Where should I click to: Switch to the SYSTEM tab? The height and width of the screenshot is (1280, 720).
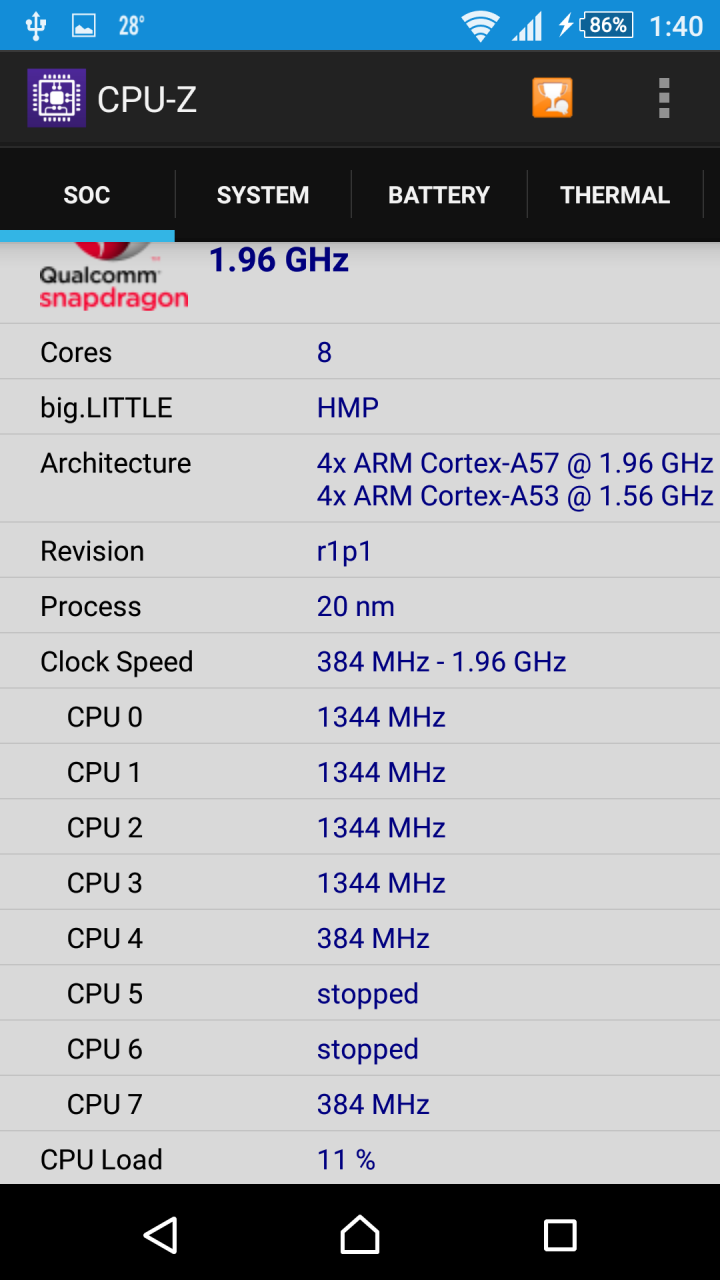[263, 195]
